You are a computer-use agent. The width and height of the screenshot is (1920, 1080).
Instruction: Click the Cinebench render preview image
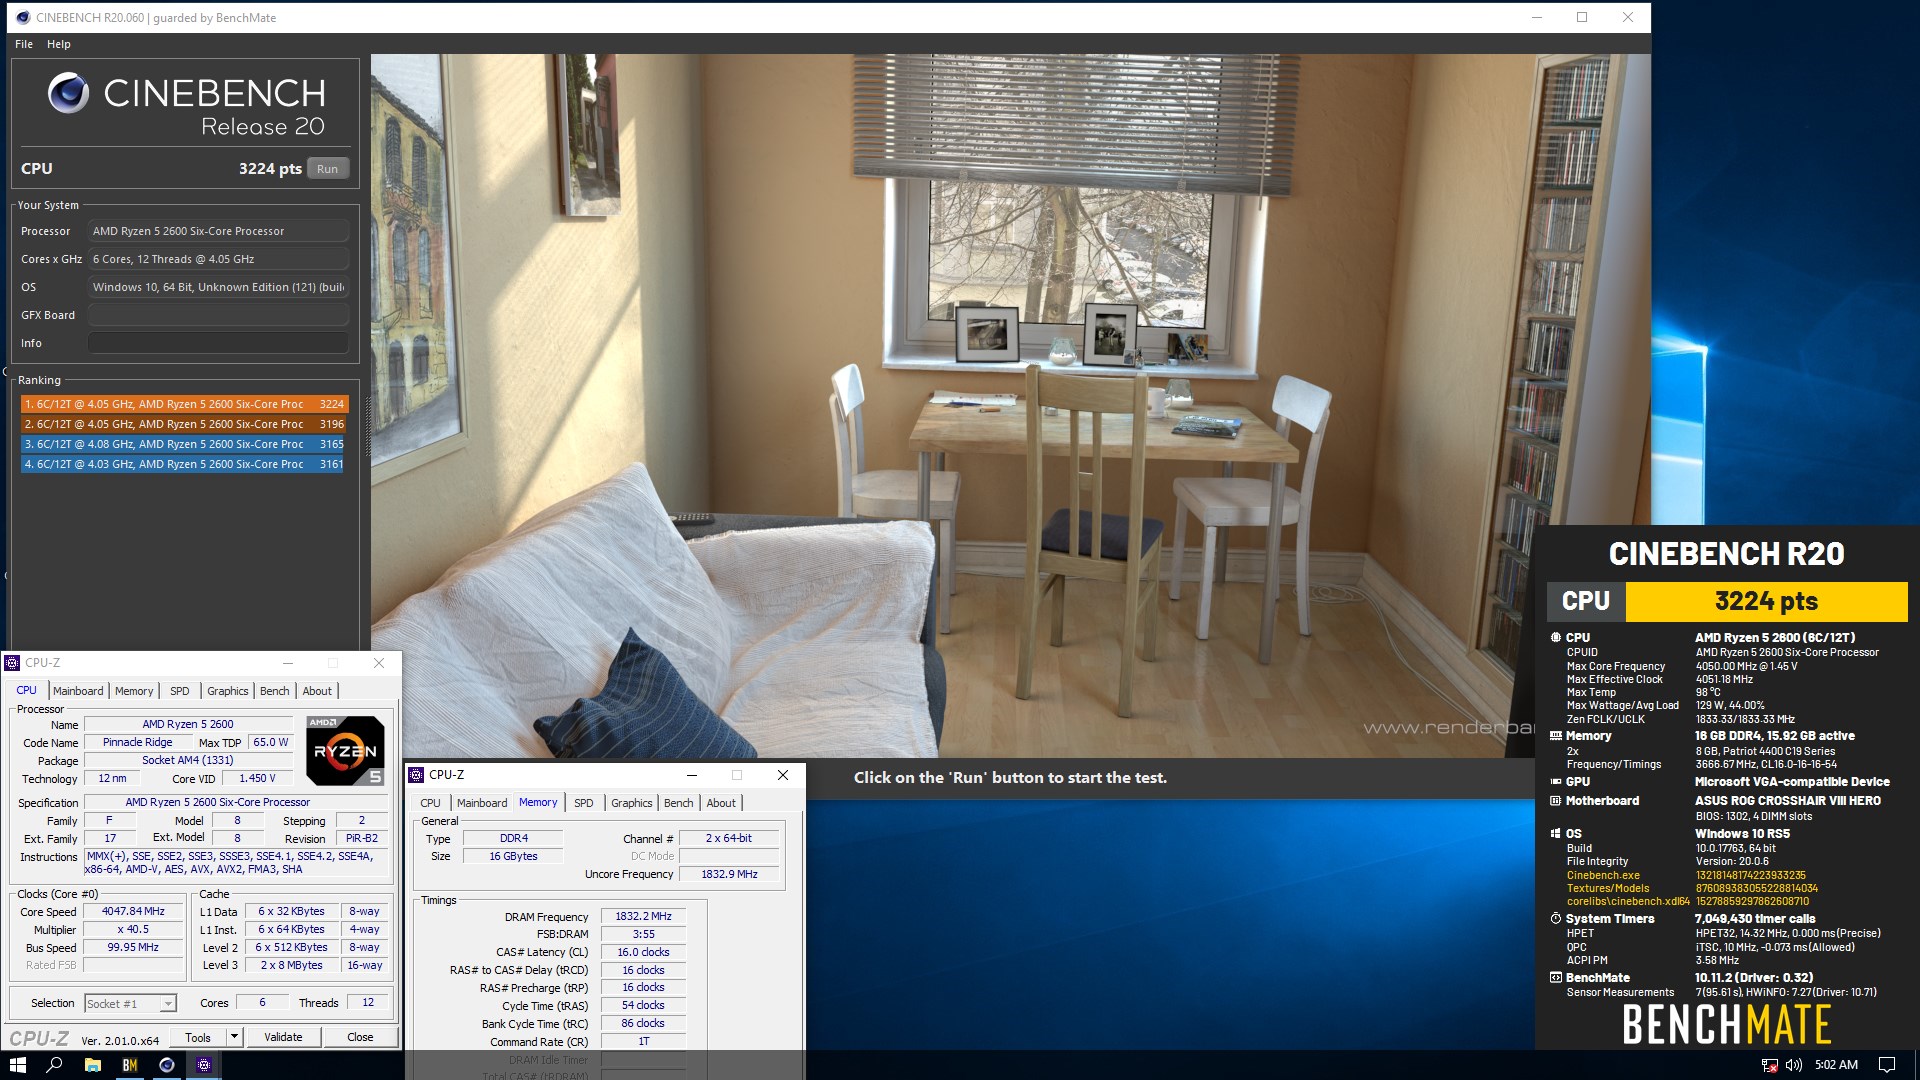tap(1010, 405)
